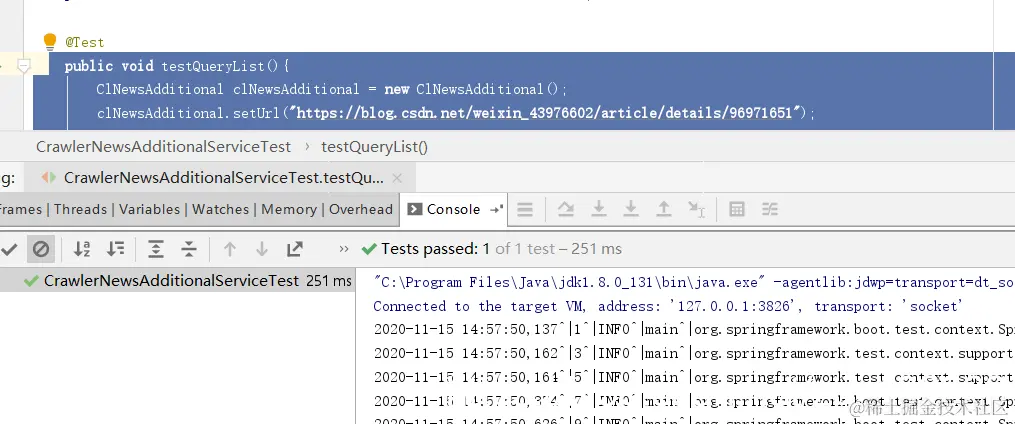Open the Variables tab
1015x424 pixels.
(x=150, y=209)
